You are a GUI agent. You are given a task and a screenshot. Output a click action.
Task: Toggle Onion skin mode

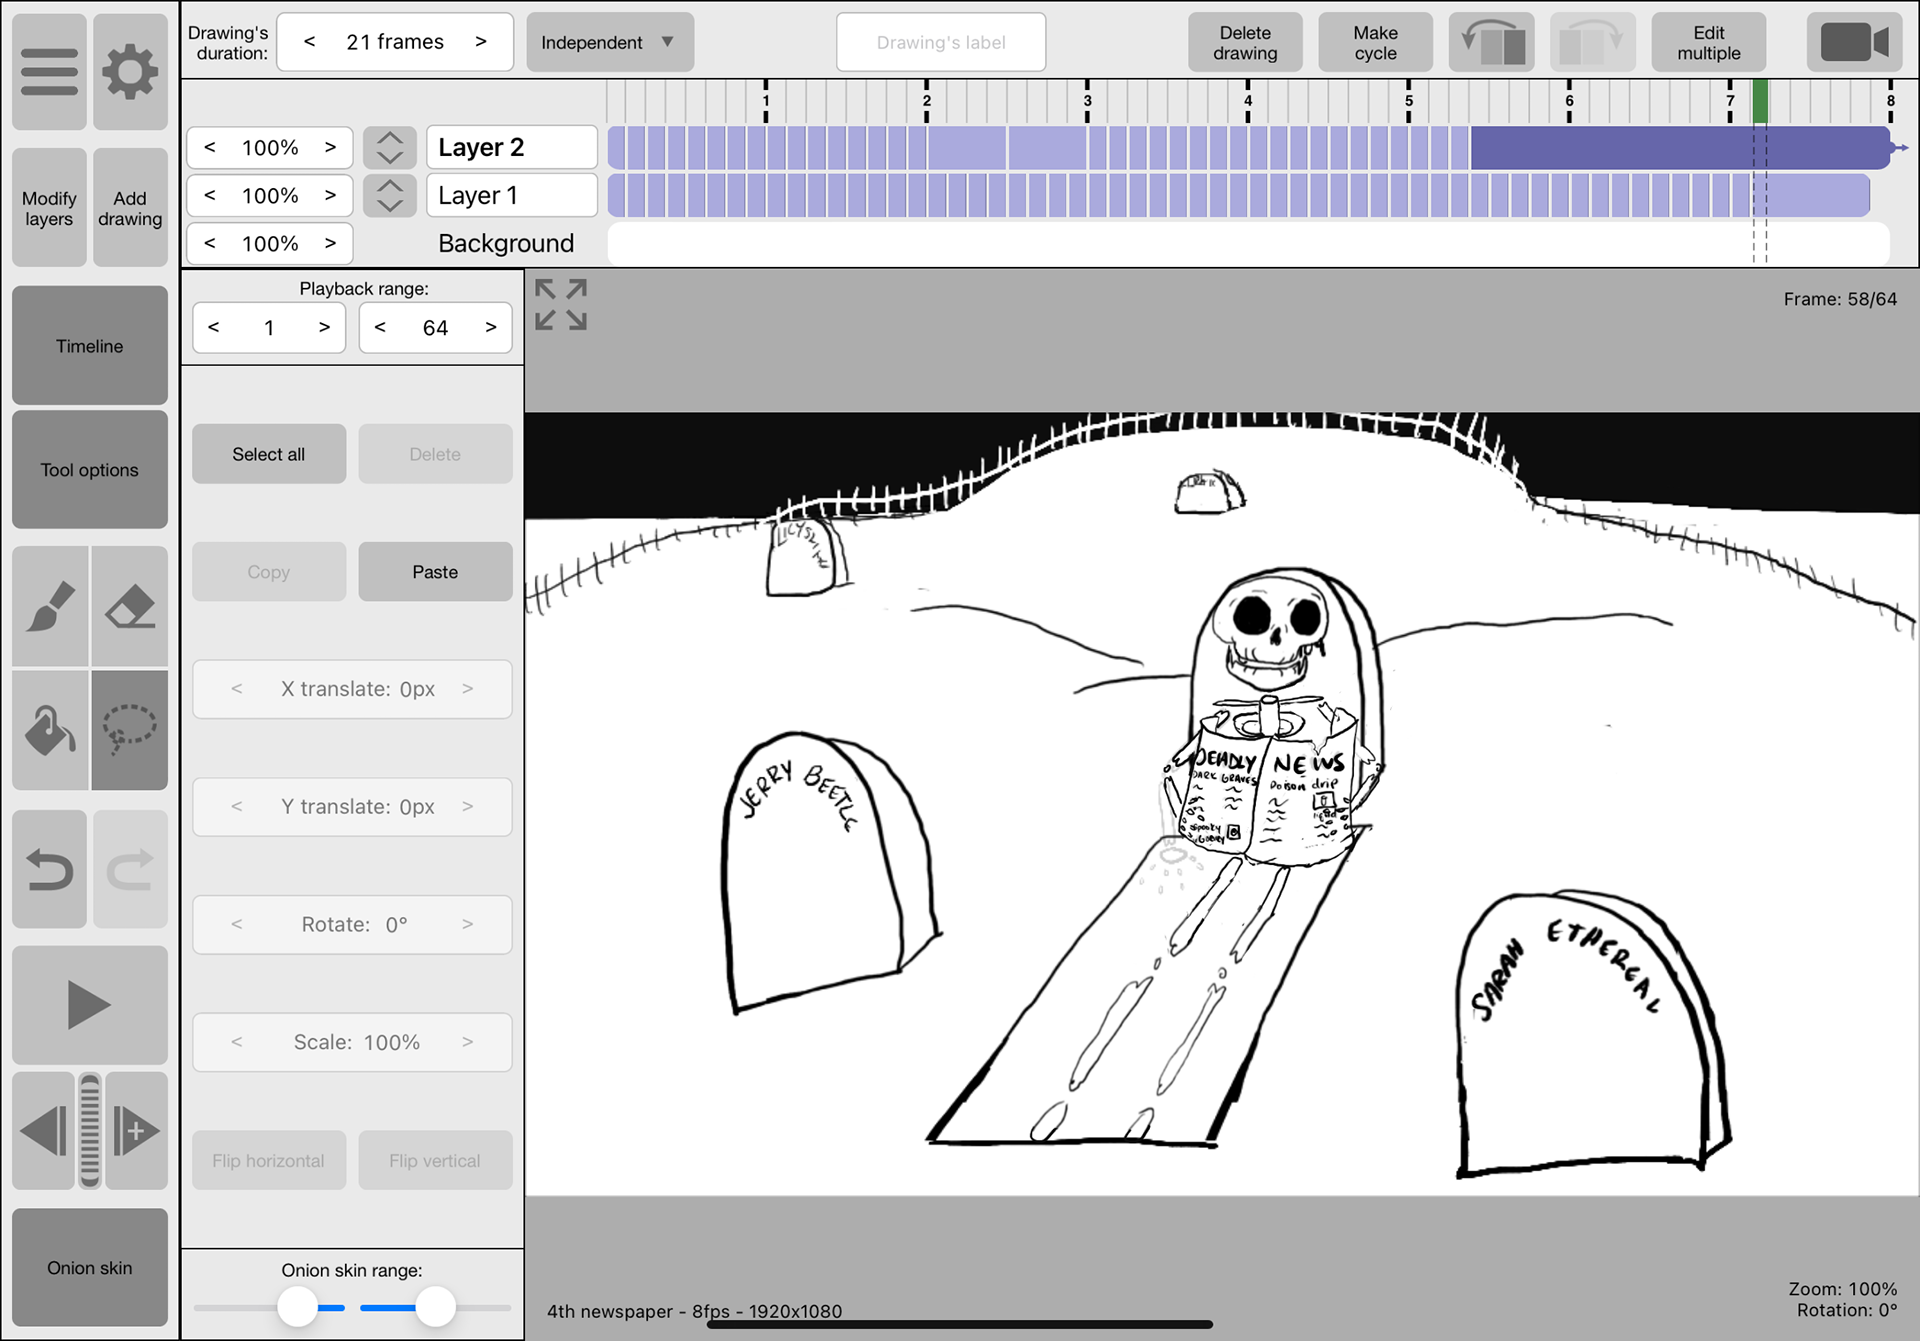pyautogui.click(x=90, y=1267)
